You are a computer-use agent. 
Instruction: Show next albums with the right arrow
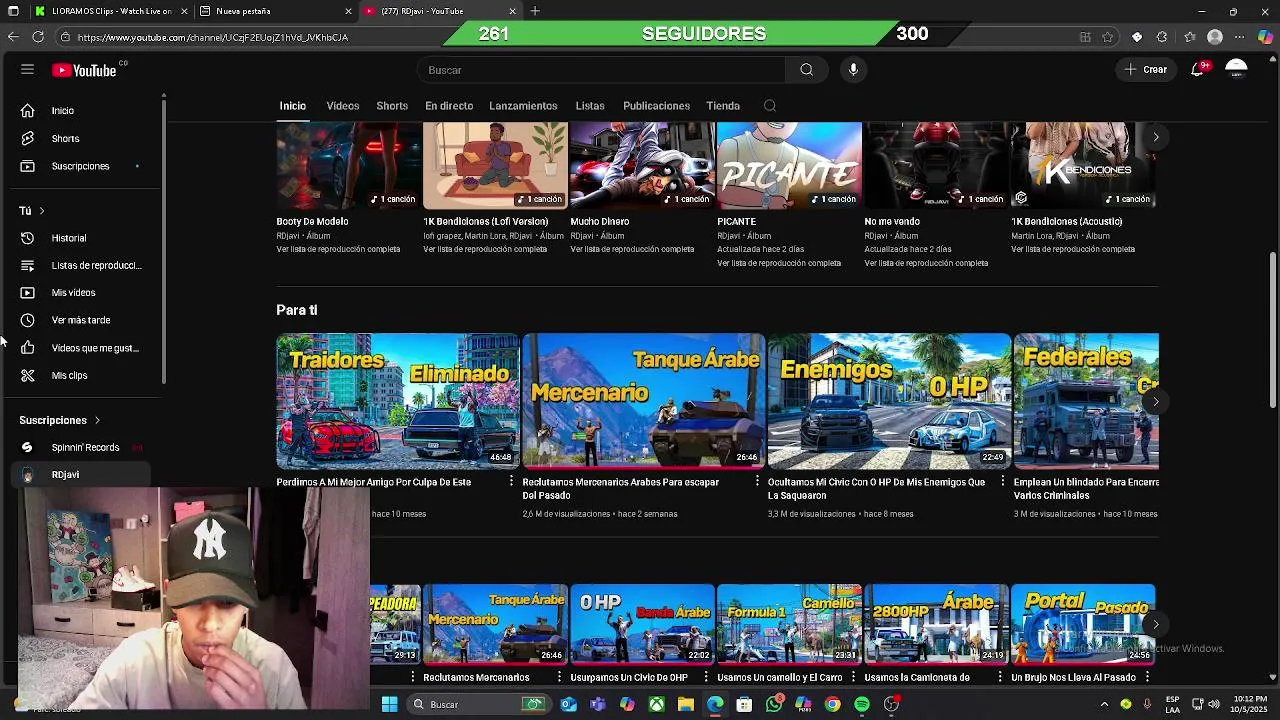click(1155, 137)
